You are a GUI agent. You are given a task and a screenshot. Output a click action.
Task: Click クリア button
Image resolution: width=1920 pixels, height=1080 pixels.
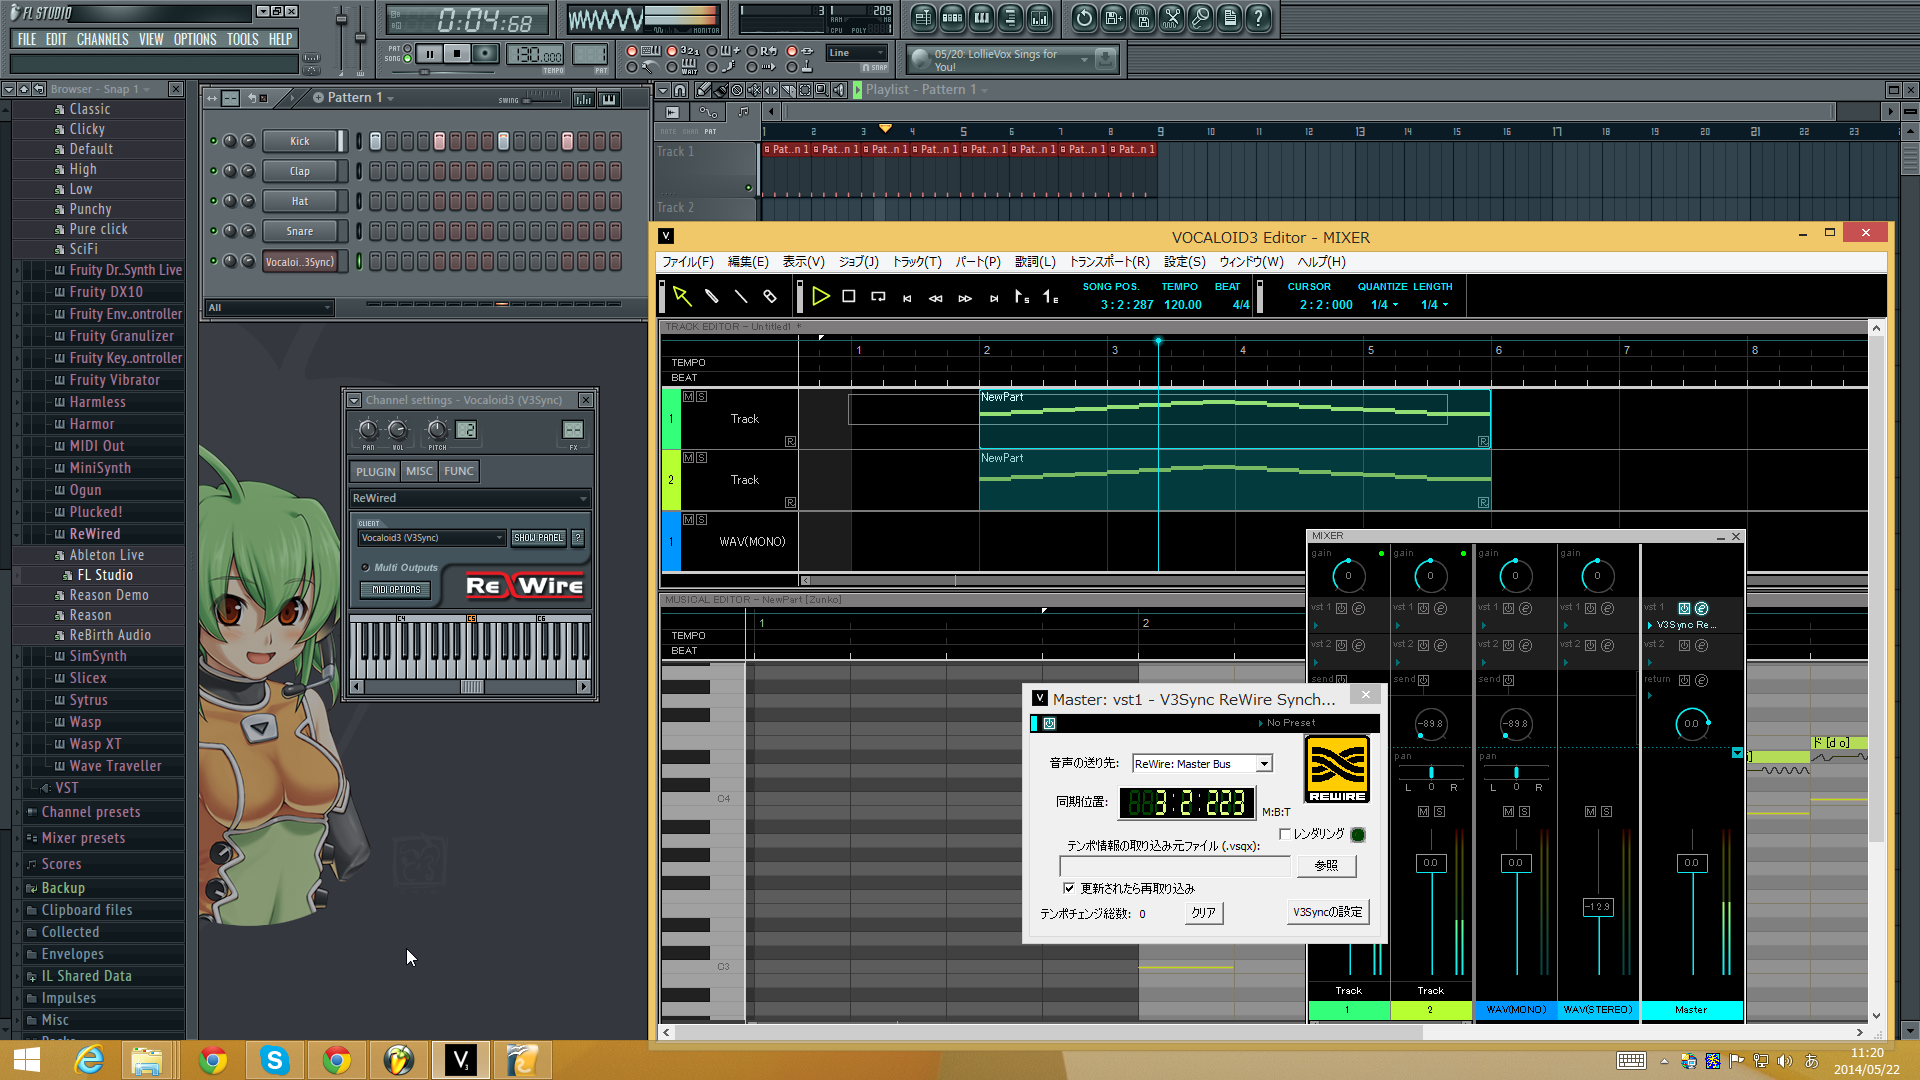click(1203, 913)
